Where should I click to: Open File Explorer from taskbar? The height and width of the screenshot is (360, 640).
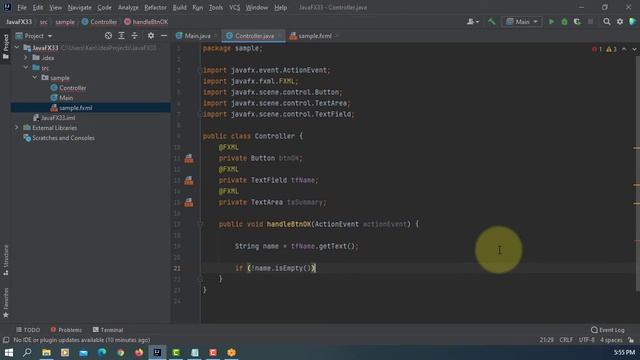(x=46, y=352)
